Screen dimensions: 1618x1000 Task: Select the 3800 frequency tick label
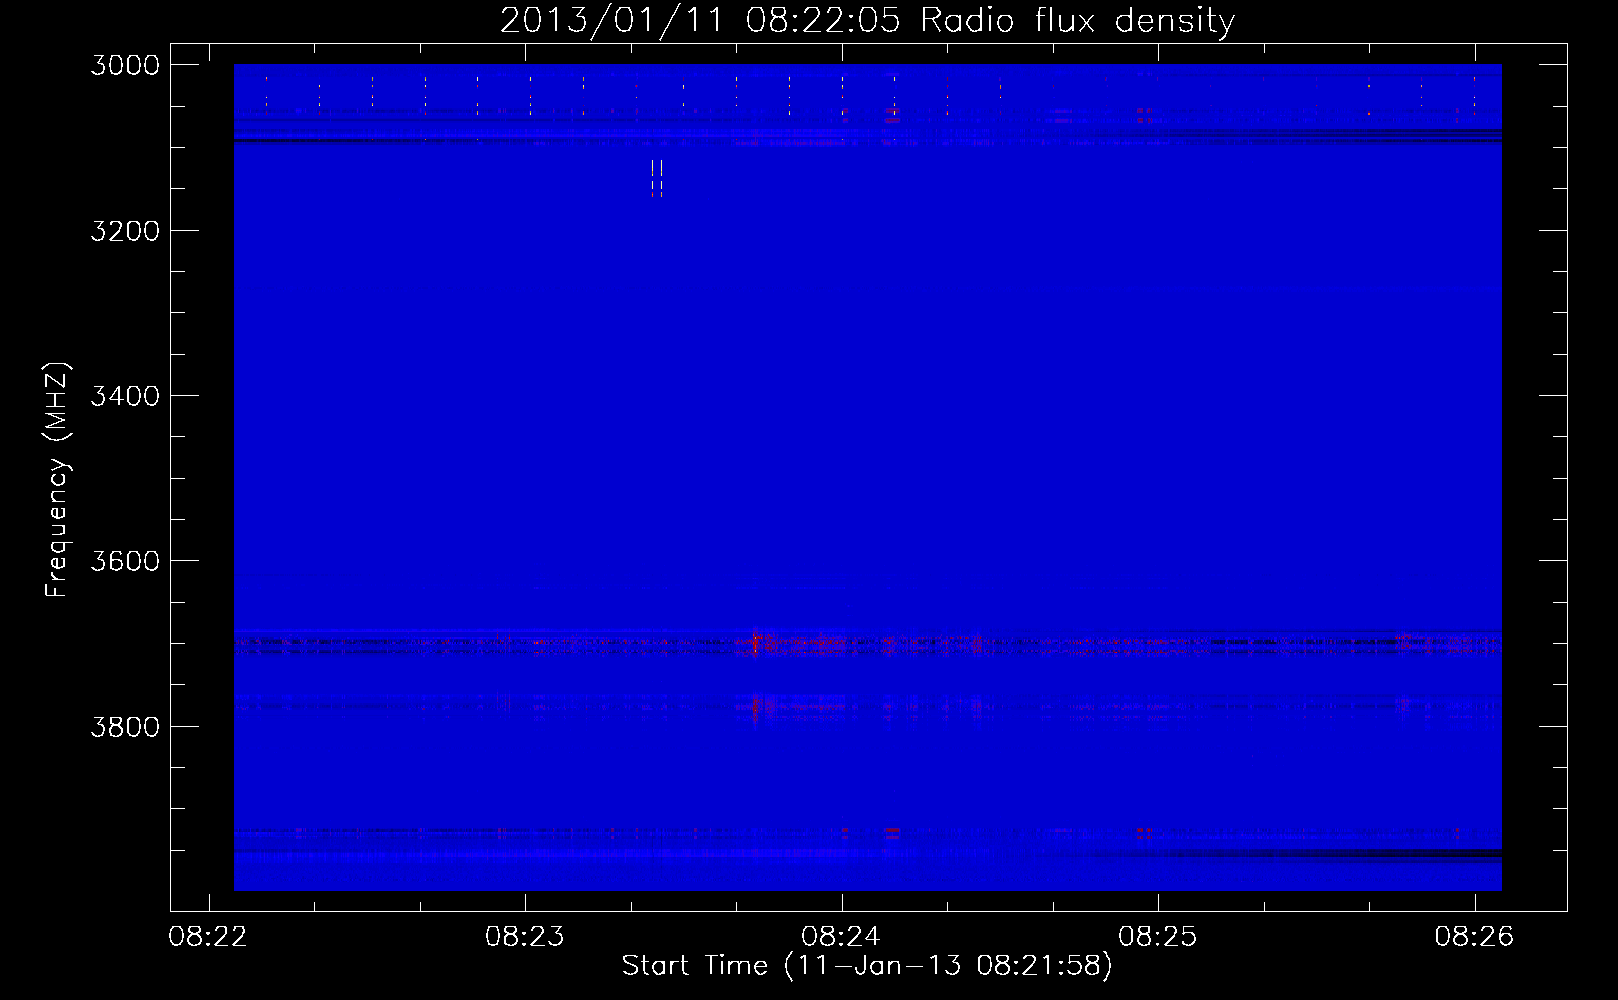coord(125,726)
